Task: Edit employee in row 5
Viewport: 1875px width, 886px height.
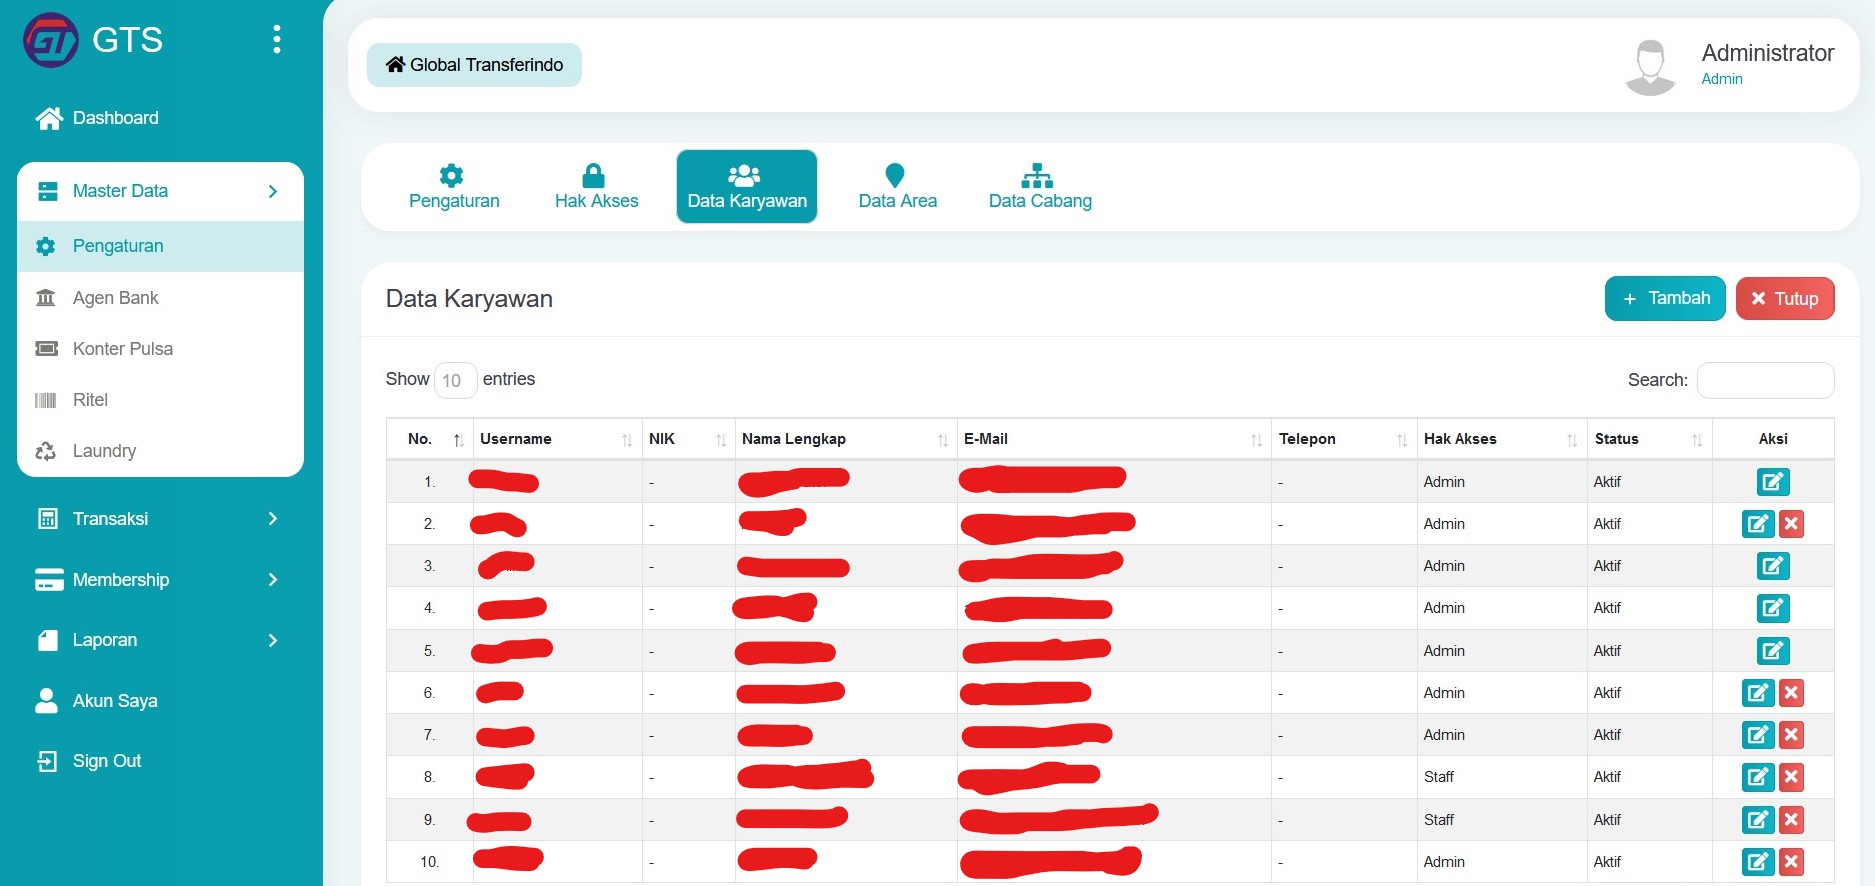Action: tap(1773, 651)
